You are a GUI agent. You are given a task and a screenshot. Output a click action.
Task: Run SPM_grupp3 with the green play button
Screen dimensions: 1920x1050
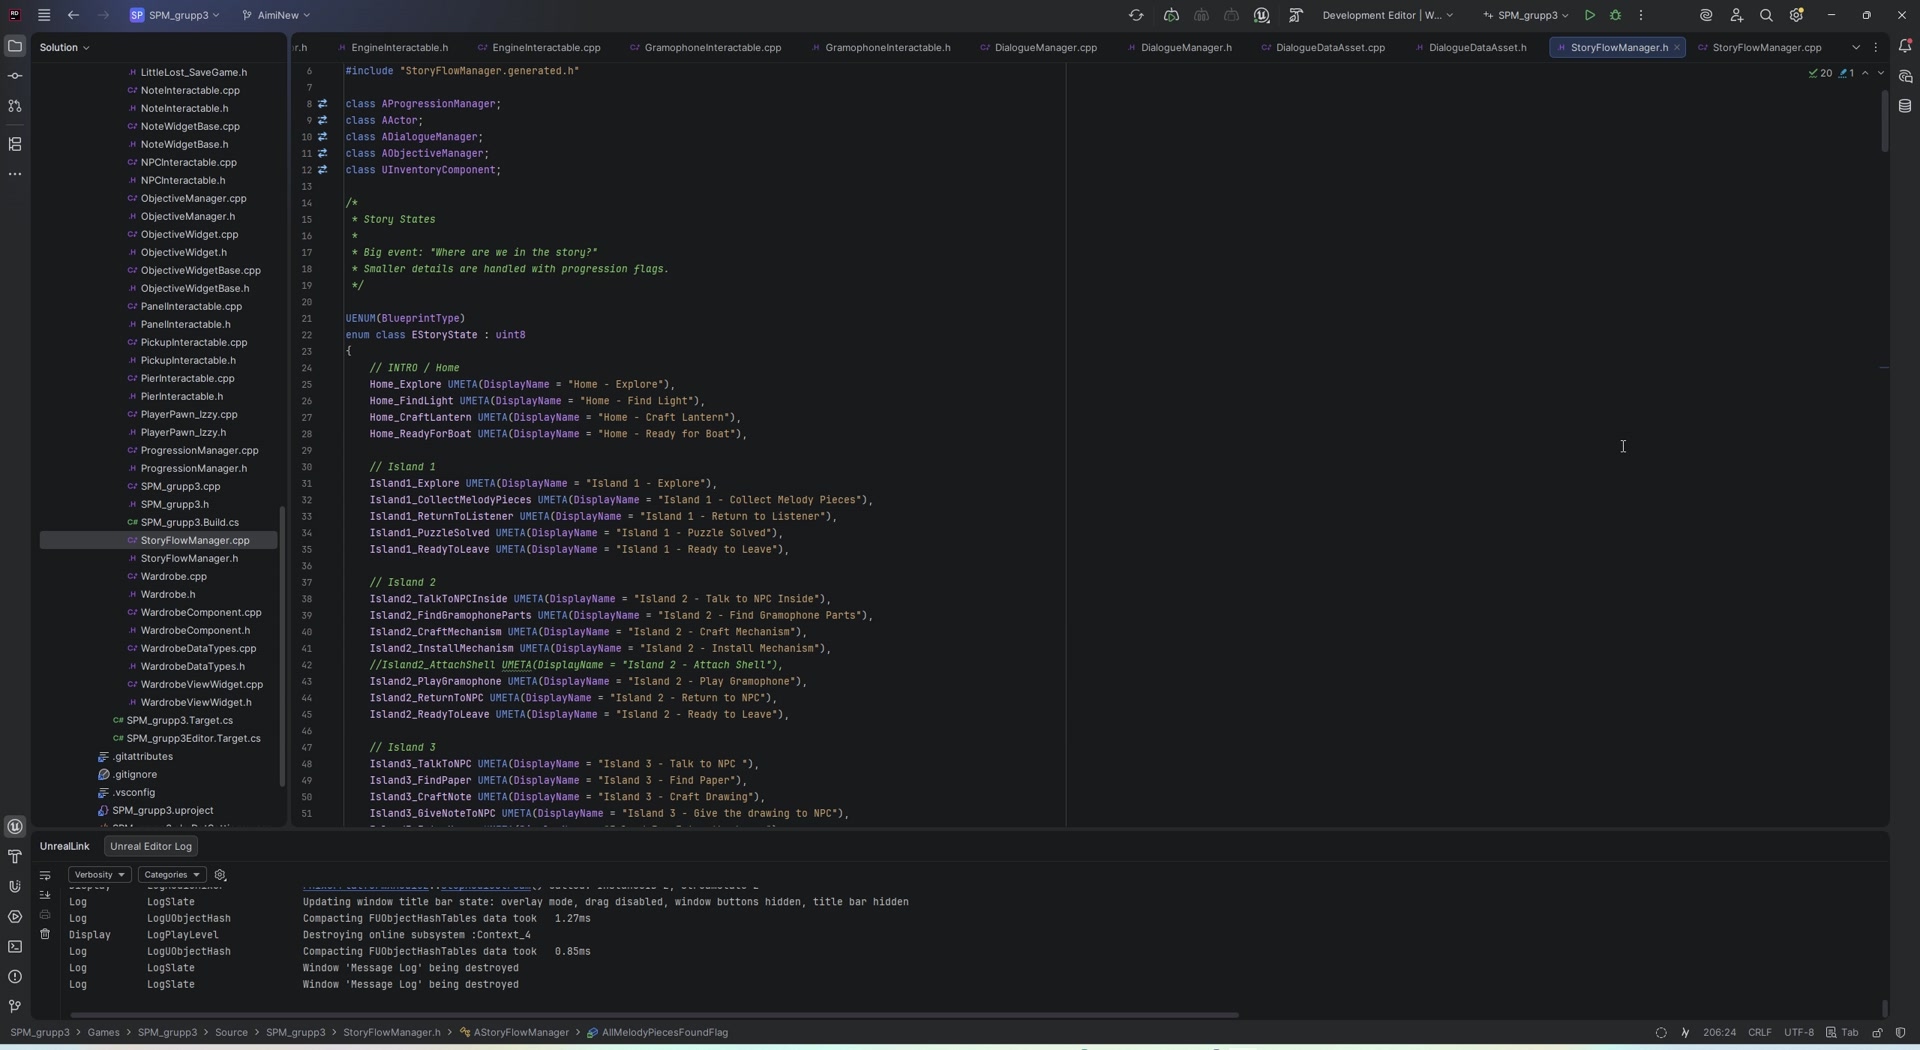[1589, 15]
